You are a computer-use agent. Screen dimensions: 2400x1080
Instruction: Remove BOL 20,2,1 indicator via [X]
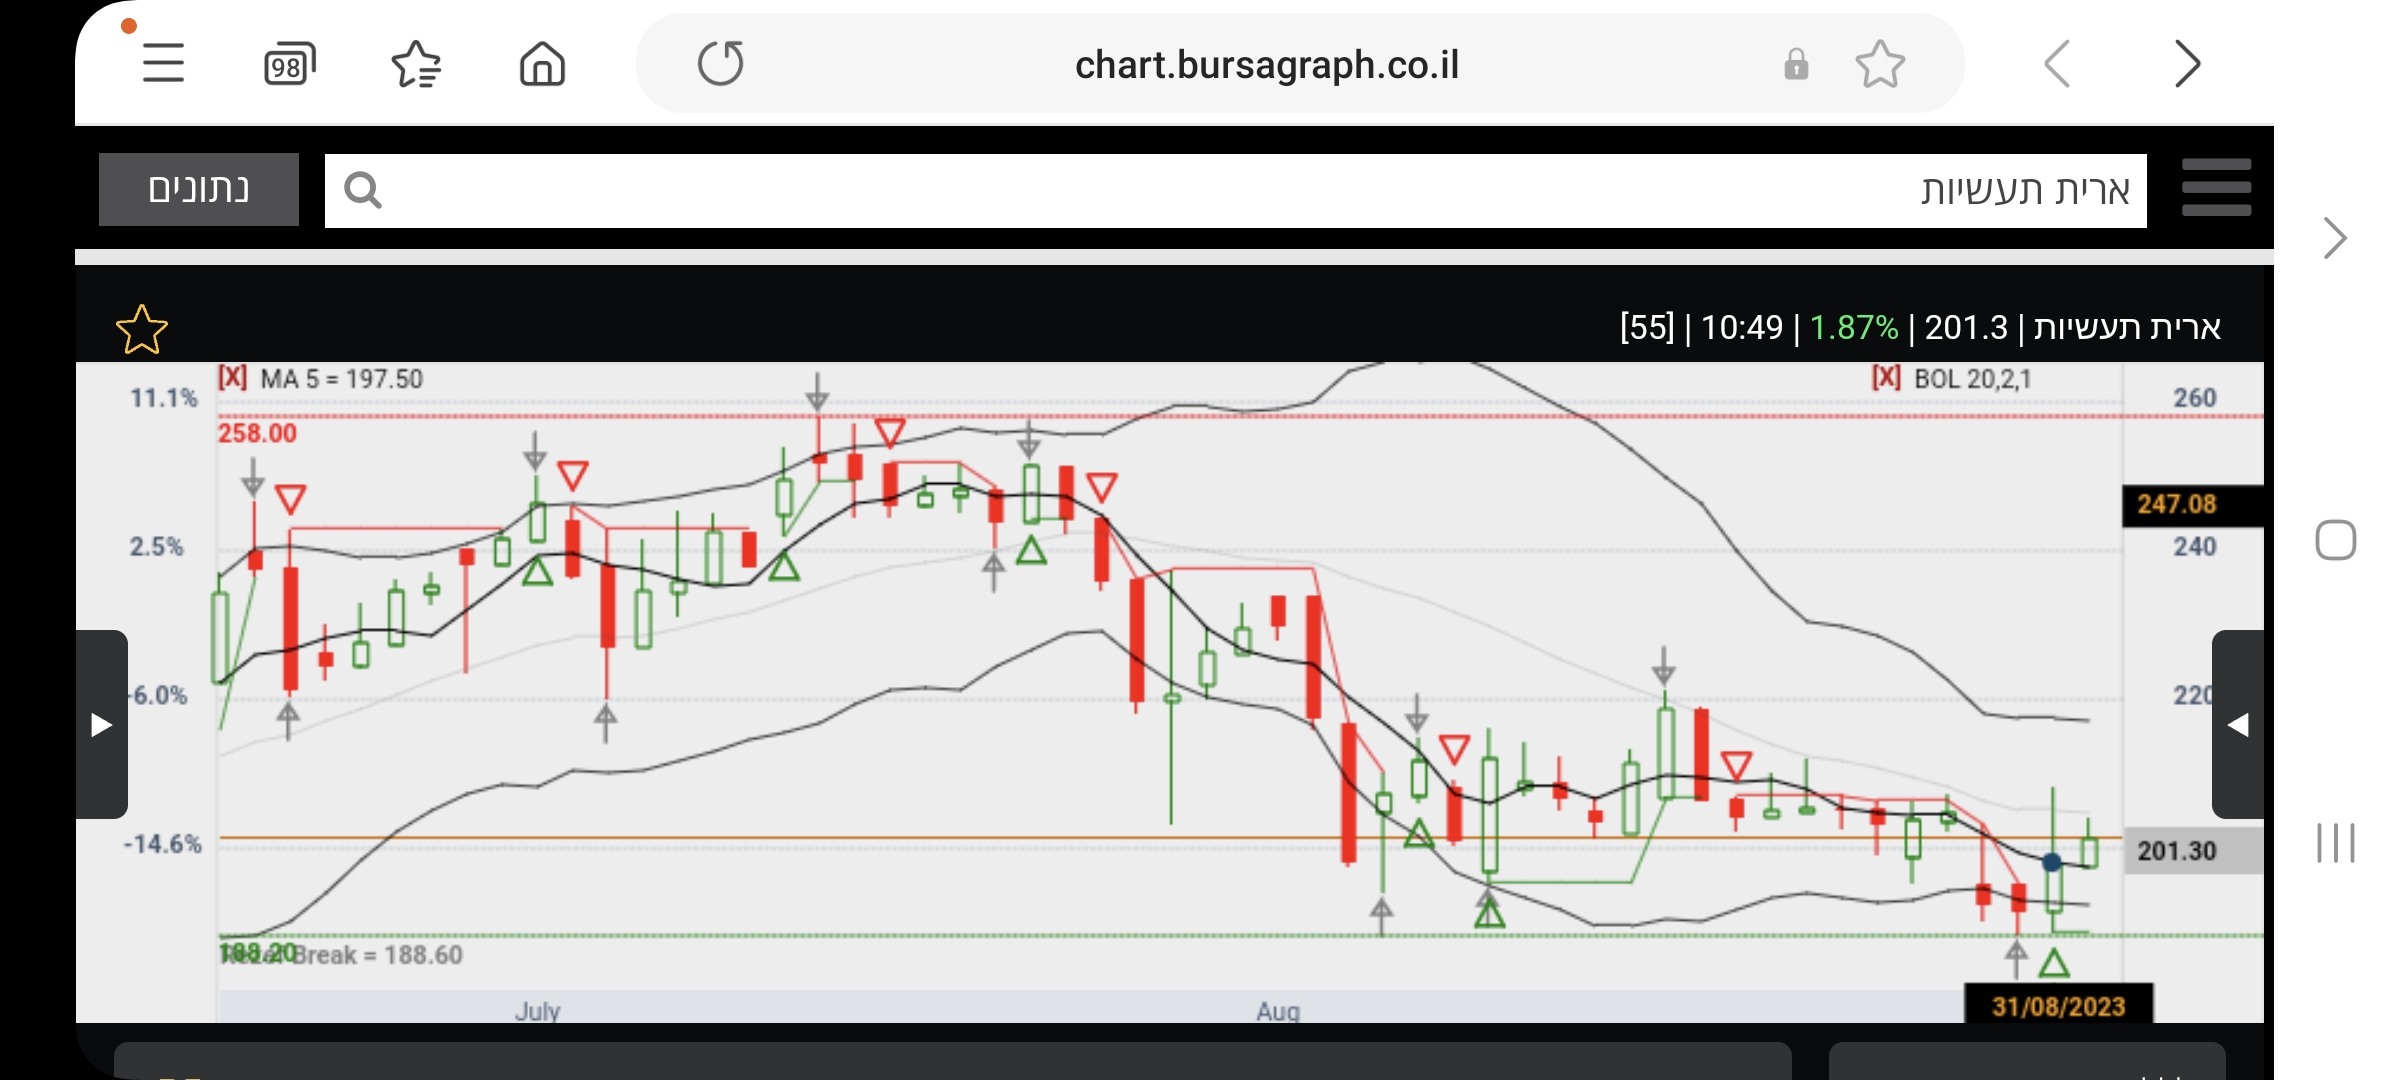1886,378
